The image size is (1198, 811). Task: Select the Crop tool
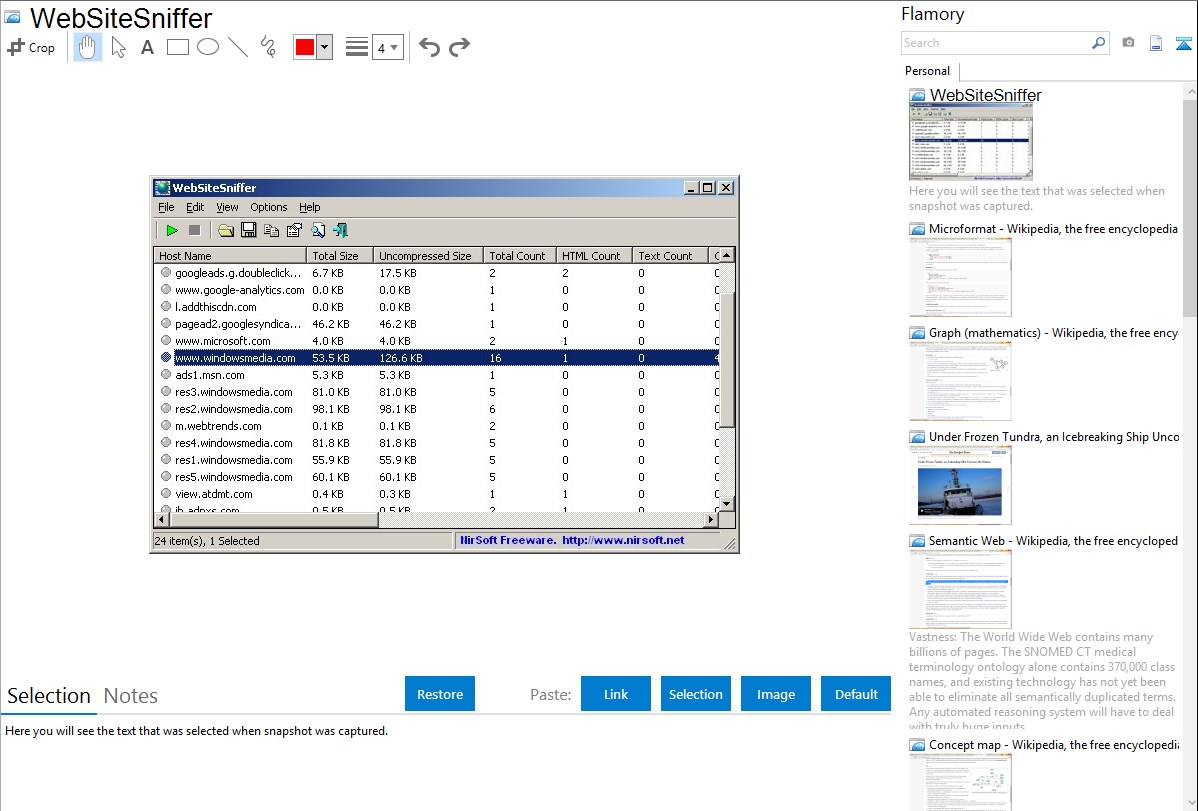tap(31, 47)
